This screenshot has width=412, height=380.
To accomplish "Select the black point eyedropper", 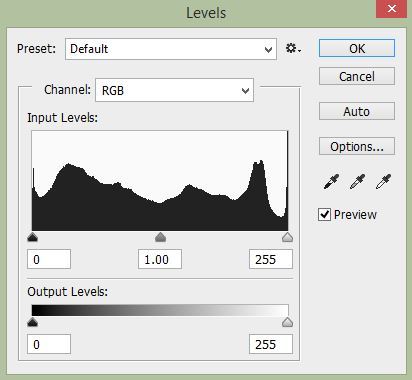I will [x=332, y=181].
